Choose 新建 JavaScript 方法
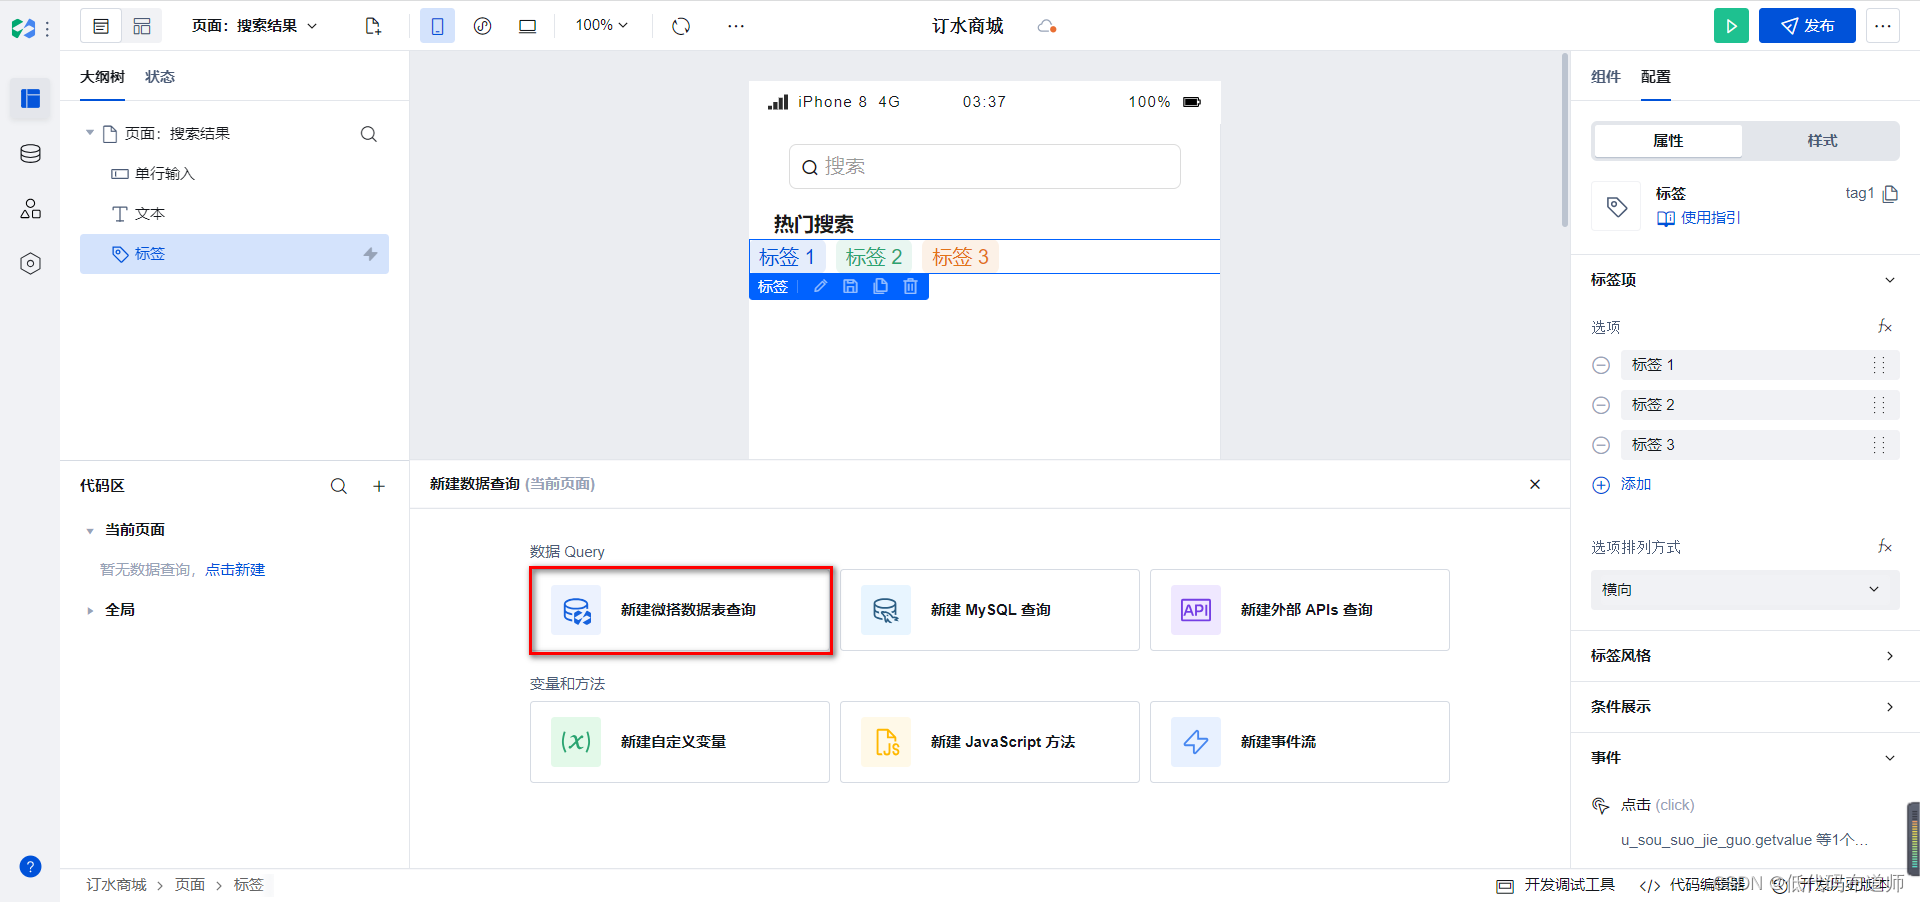The image size is (1920, 902). 990,742
